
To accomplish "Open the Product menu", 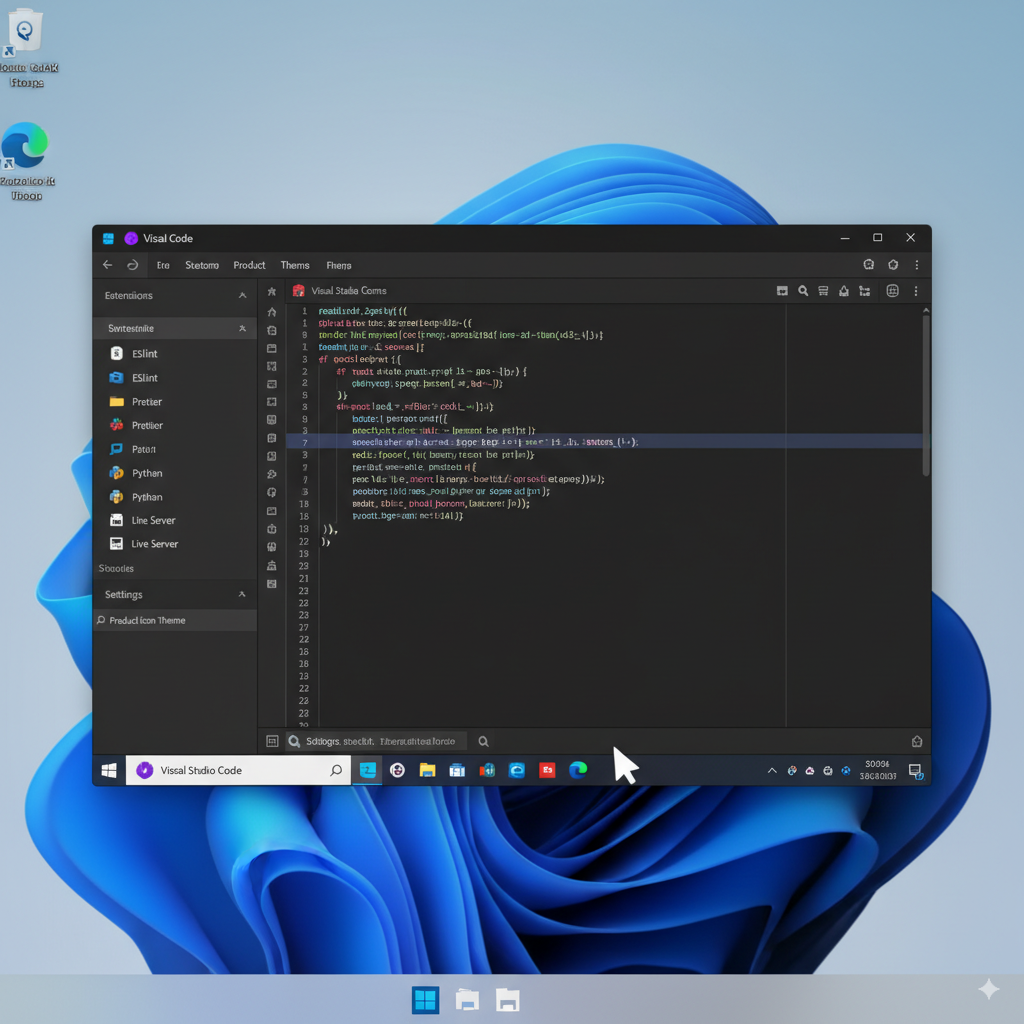I will (x=249, y=265).
